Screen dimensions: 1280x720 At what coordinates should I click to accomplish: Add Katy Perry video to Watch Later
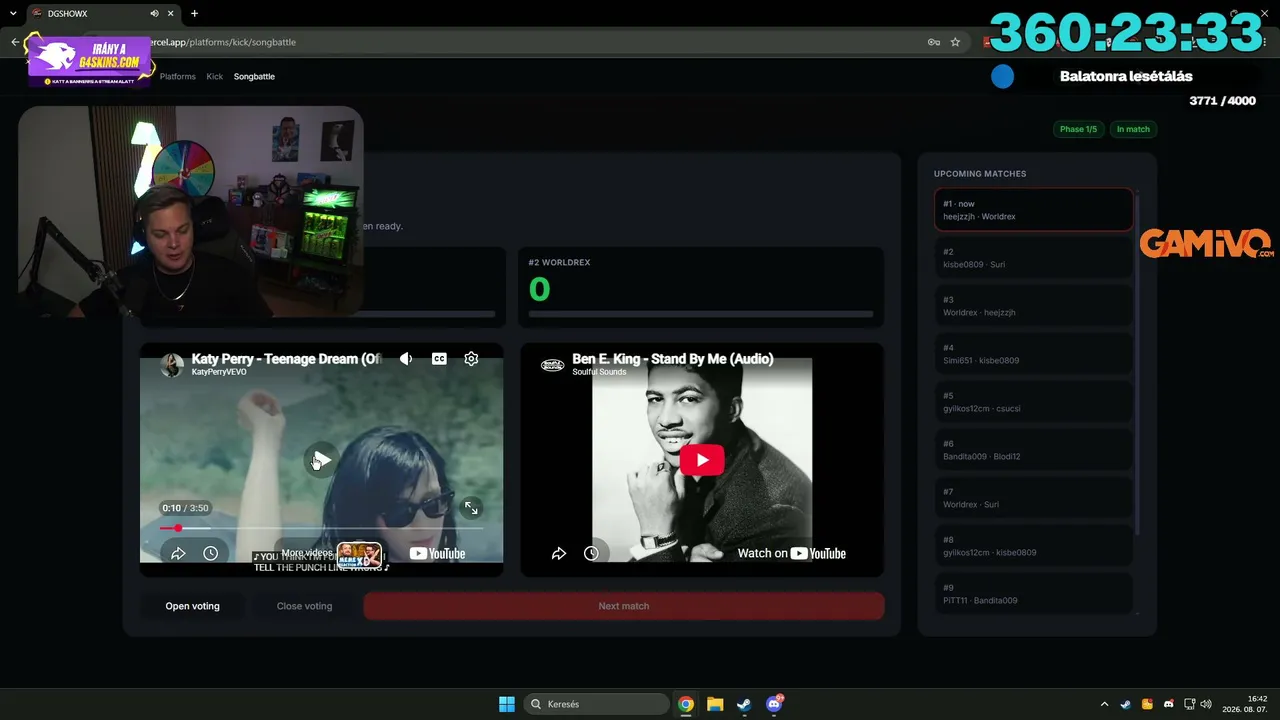pos(210,553)
